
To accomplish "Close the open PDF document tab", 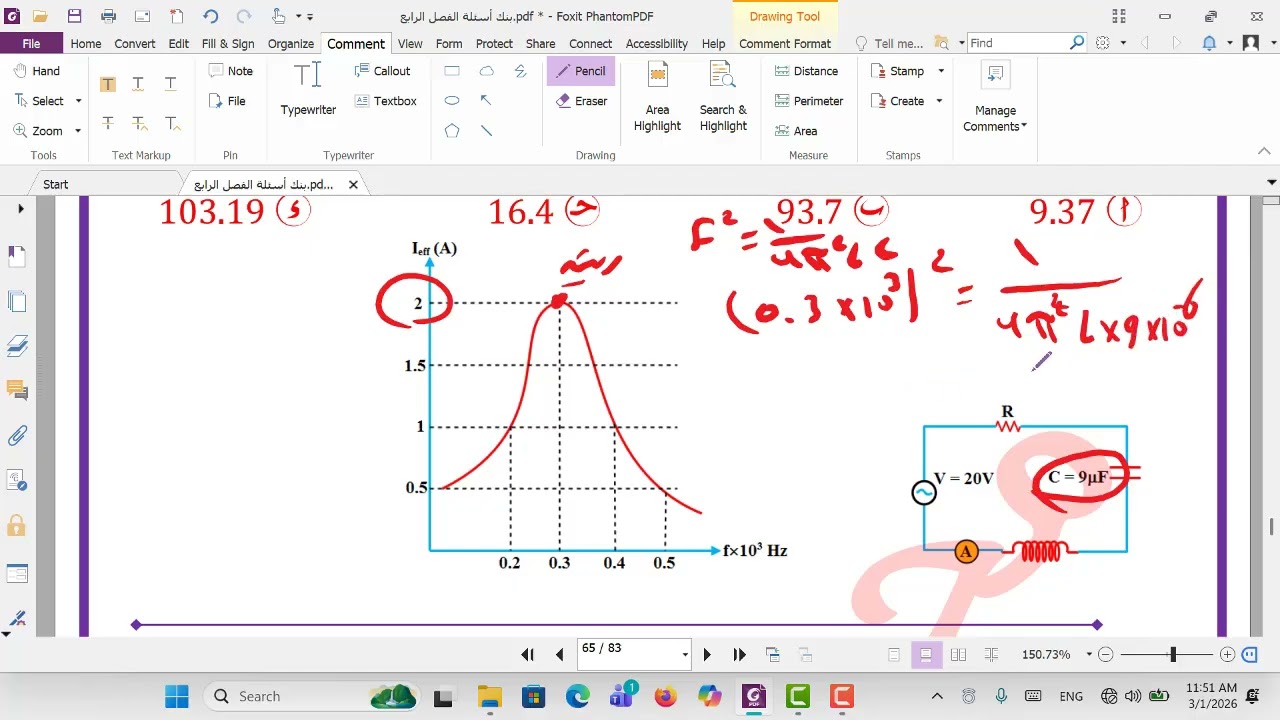I will pos(353,184).
